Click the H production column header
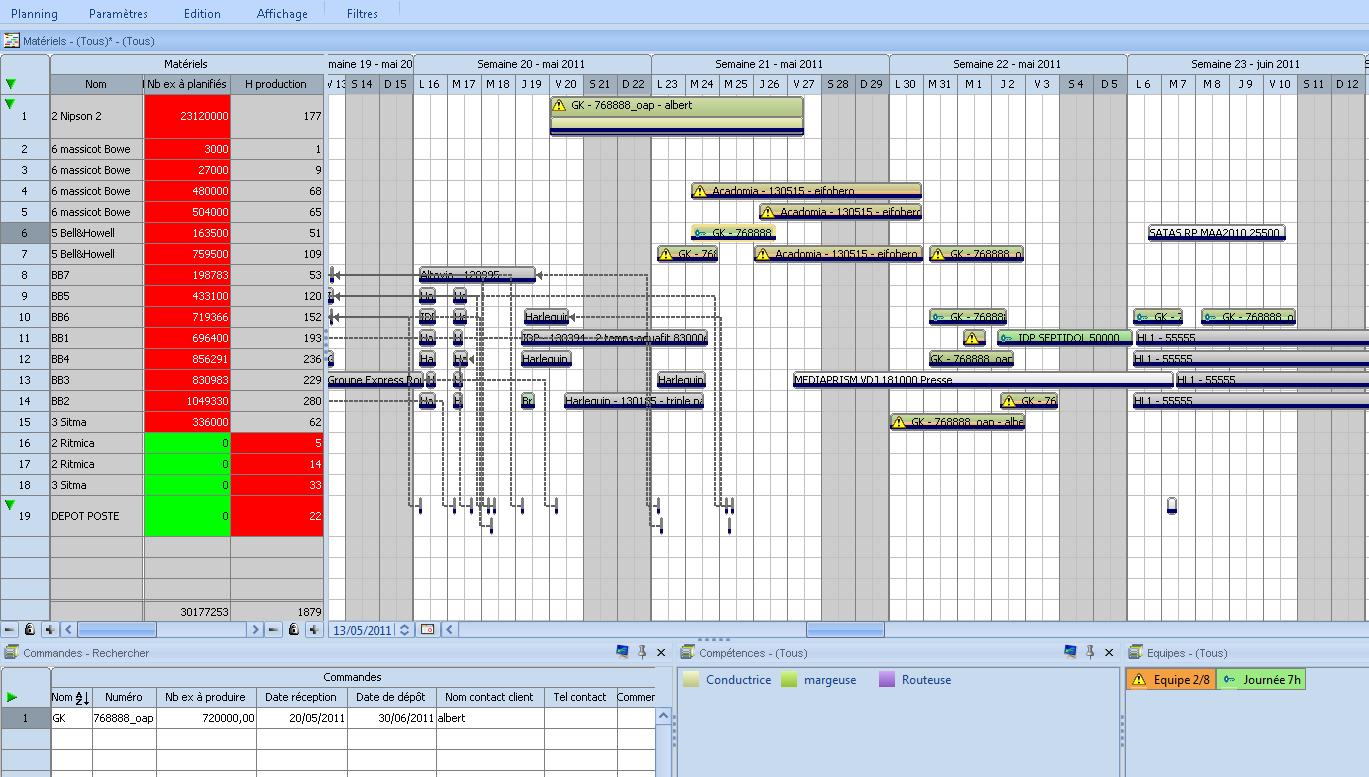The width and height of the screenshot is (1369, 777). [x=276, y=84]
